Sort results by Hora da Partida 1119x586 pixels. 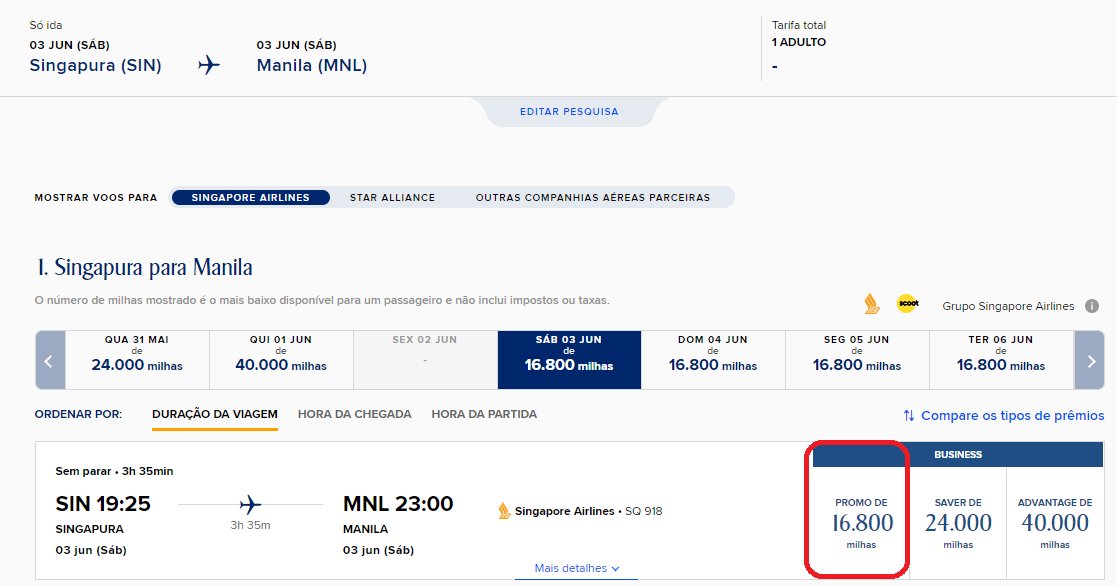pos(484,414)
